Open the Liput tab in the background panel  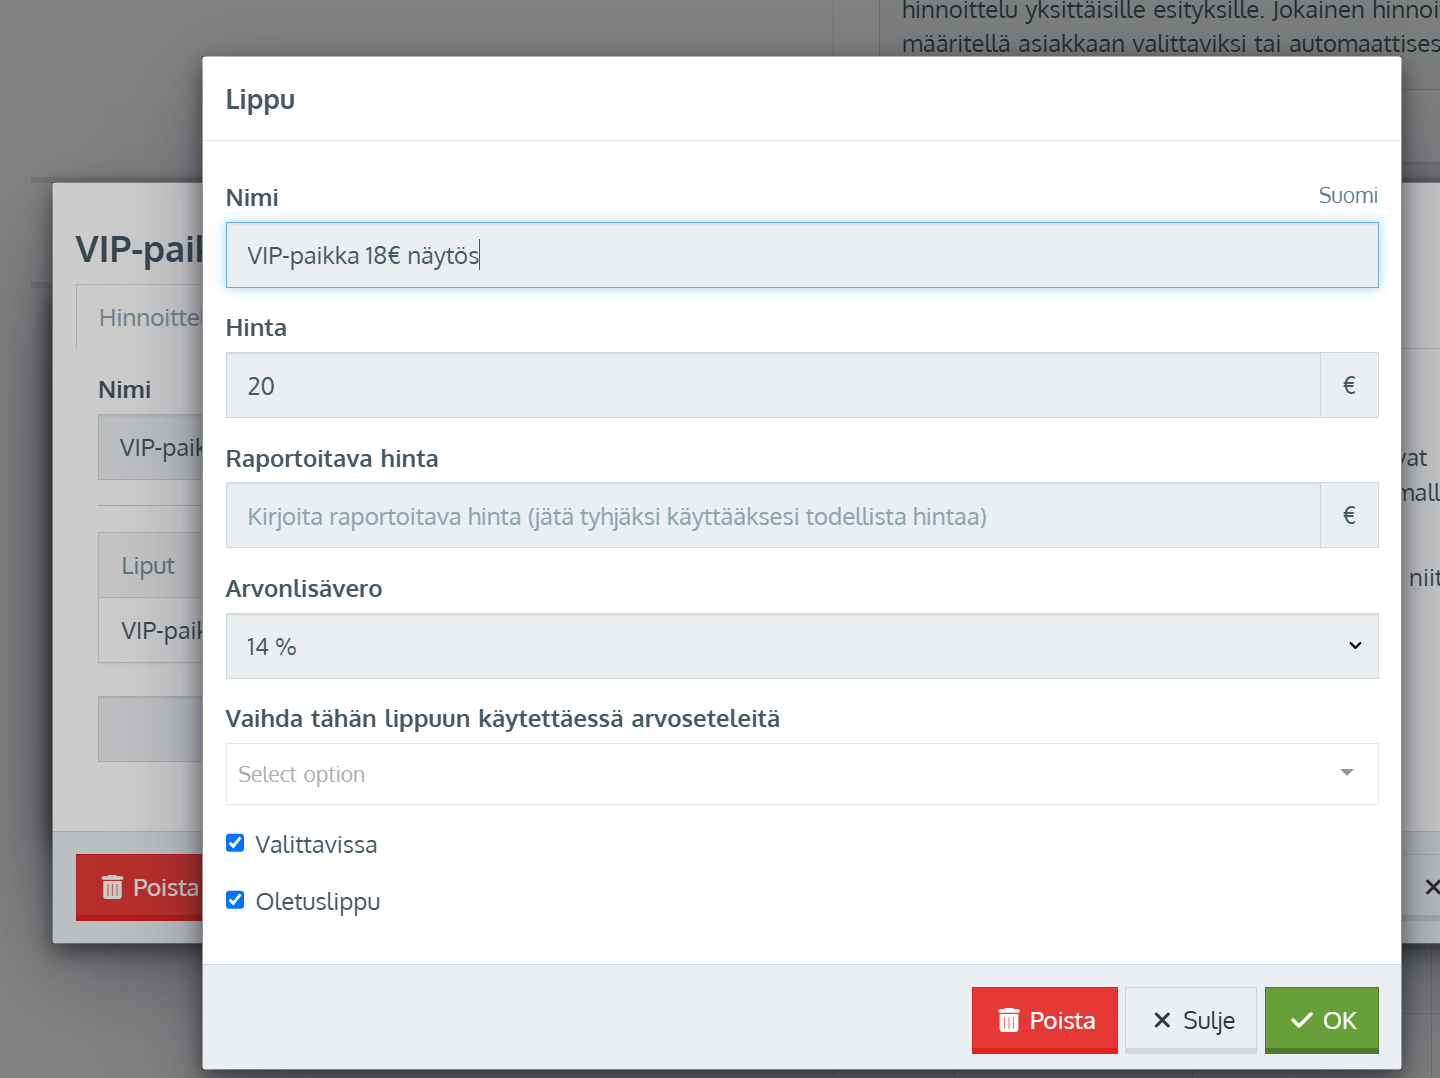pos(148,566)
